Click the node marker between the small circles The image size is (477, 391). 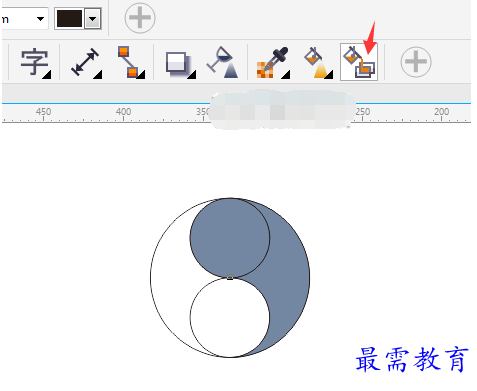tap(230, 277)
